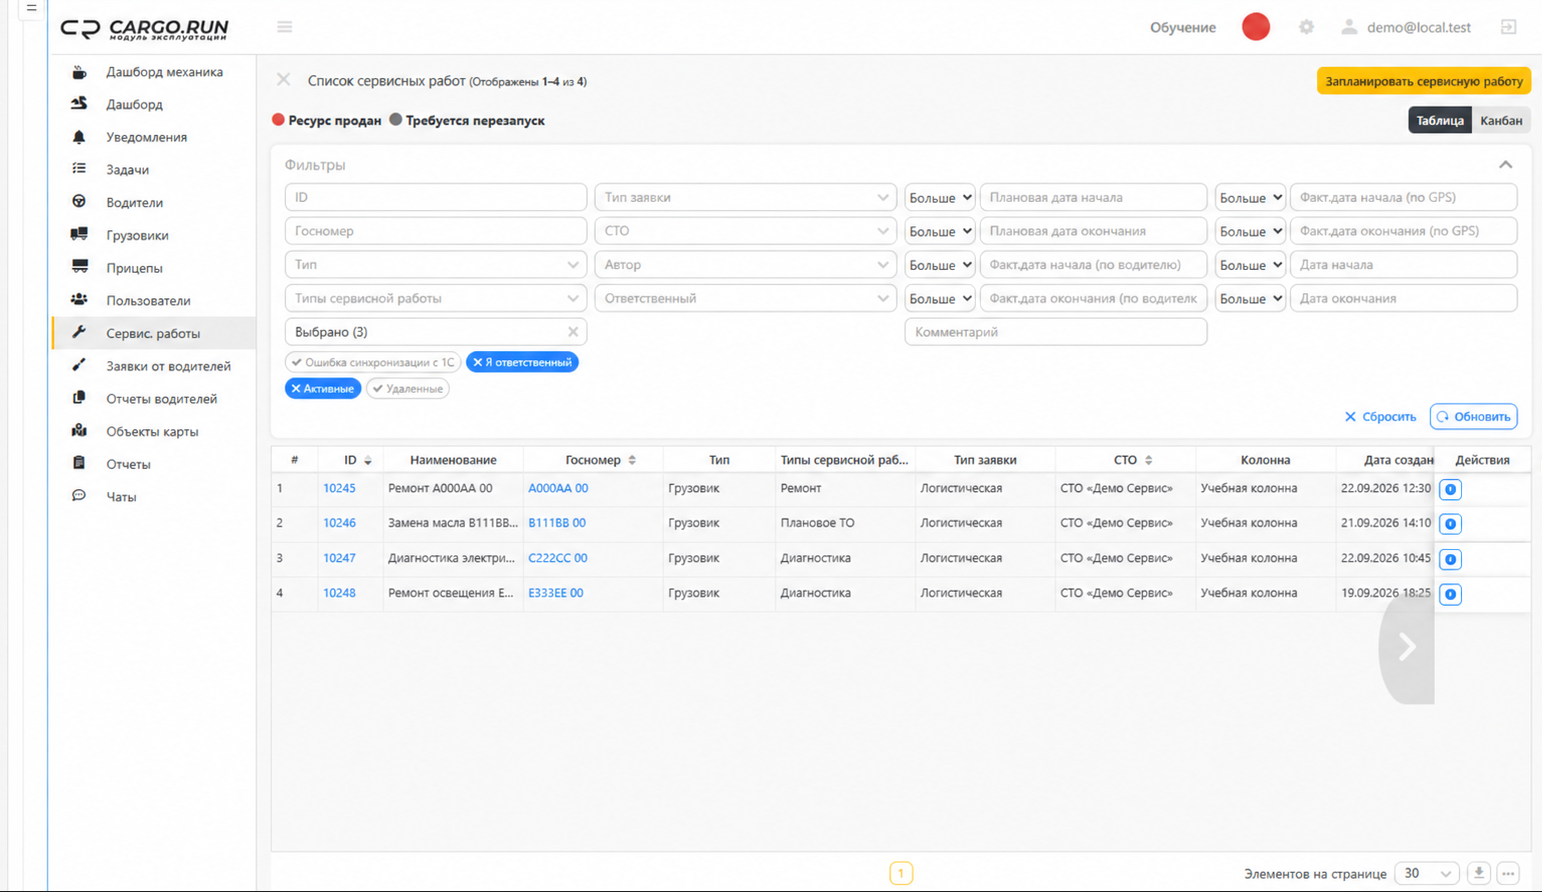Screen dimensions: 1542x892
Task: Open the Ответственный dropdown
Action: (x=745, y=298)
